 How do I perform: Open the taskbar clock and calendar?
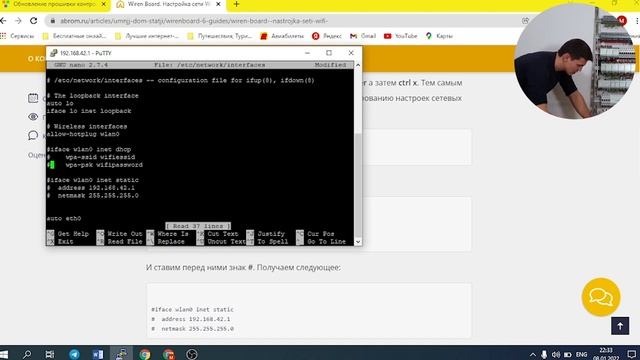(606, 353)
